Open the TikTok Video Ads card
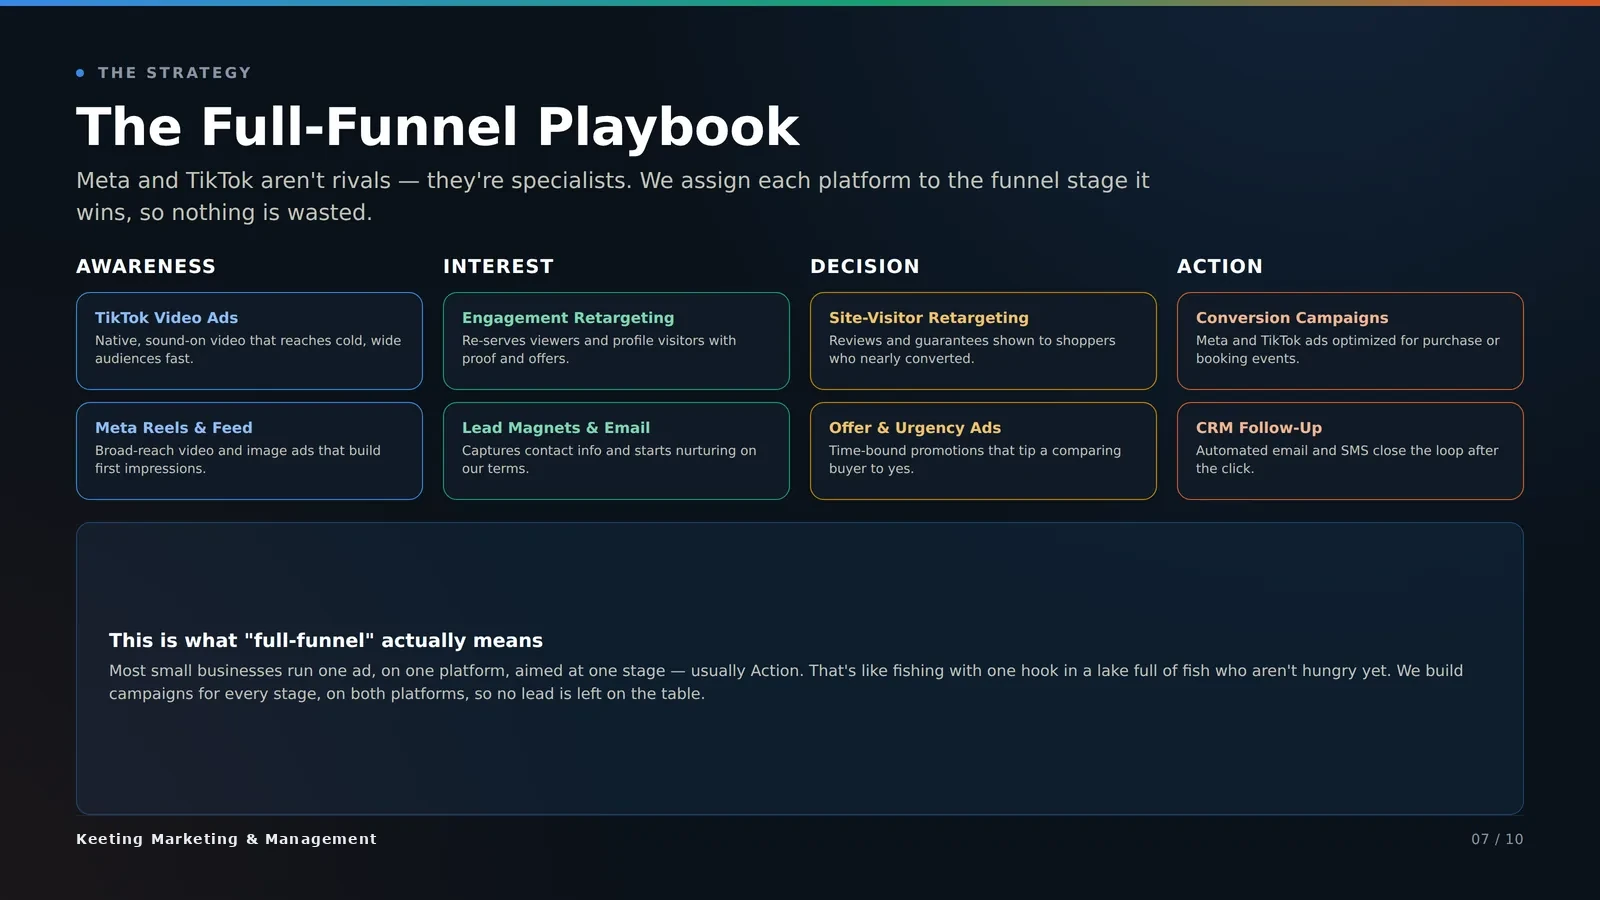 (249, 341)
